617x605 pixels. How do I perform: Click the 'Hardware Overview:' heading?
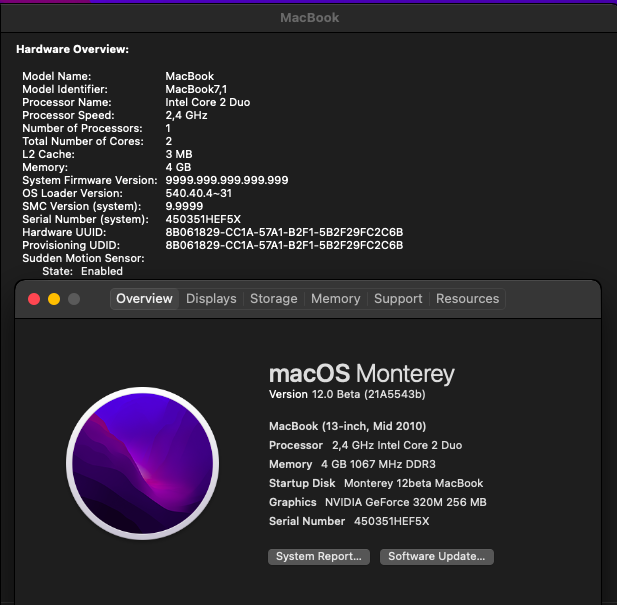click(72, 49)
